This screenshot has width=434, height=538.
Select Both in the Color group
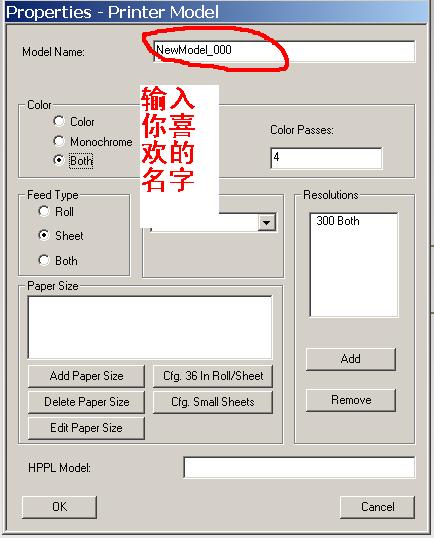pyautogui.click(x=59, y=160)
